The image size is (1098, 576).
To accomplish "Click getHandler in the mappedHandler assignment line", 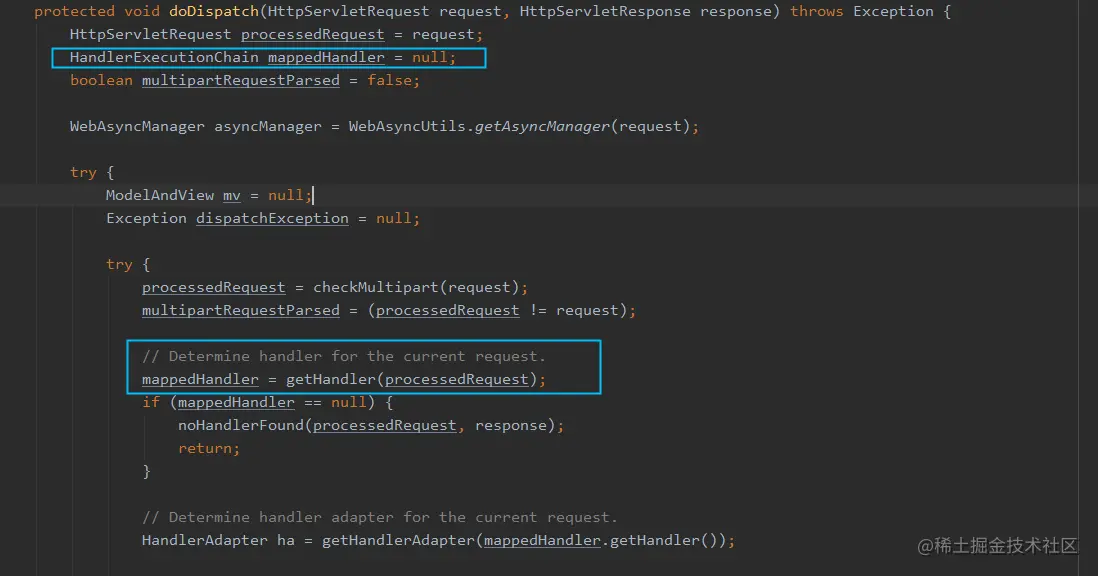I will point(331,379).
